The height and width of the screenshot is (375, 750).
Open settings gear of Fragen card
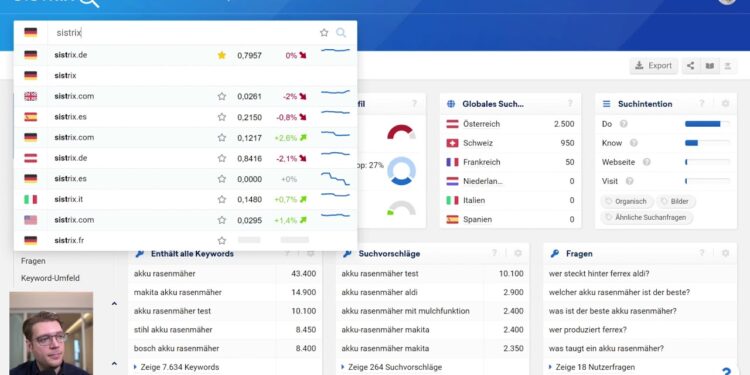click(x=725, y=254)
